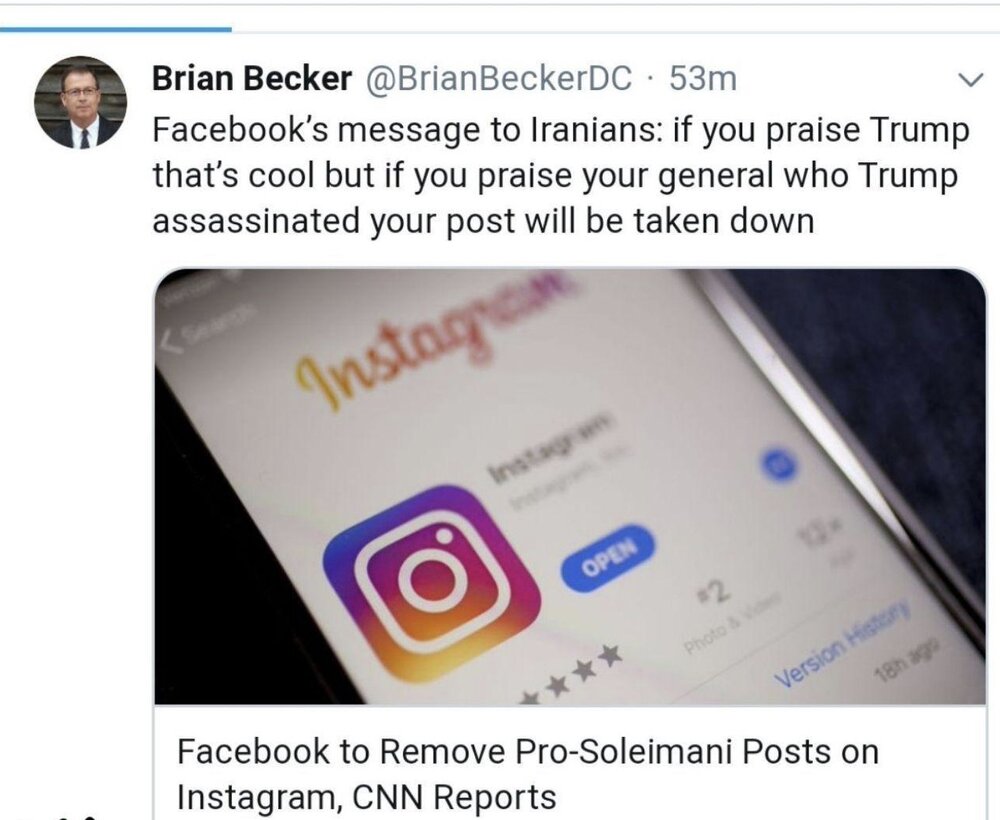Click the Brian Becker display name
1000x820 pixels.
[251, 79]
